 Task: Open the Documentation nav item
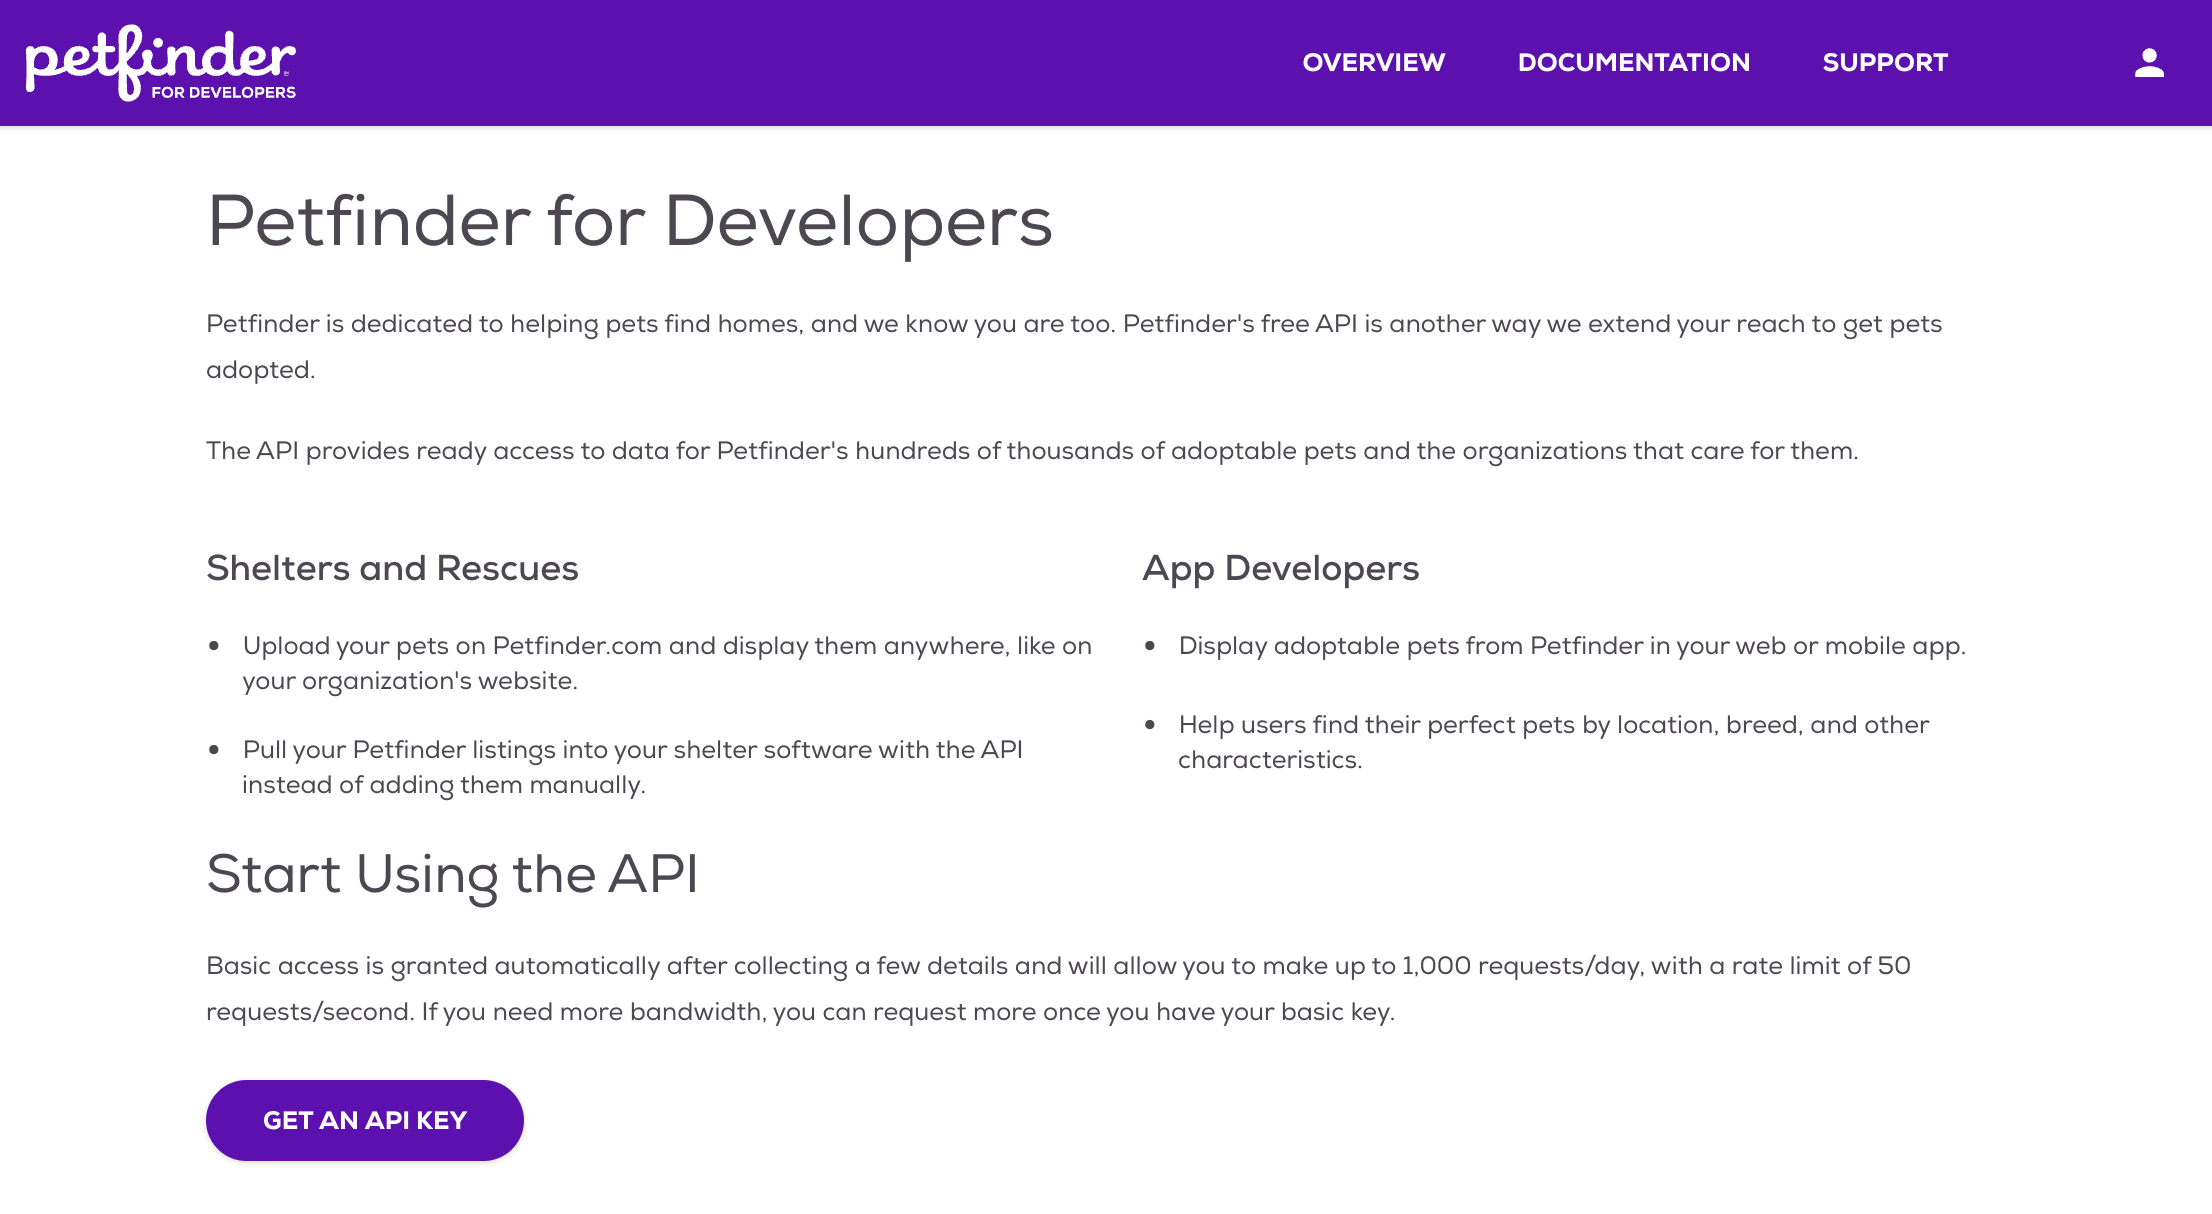1633,63
